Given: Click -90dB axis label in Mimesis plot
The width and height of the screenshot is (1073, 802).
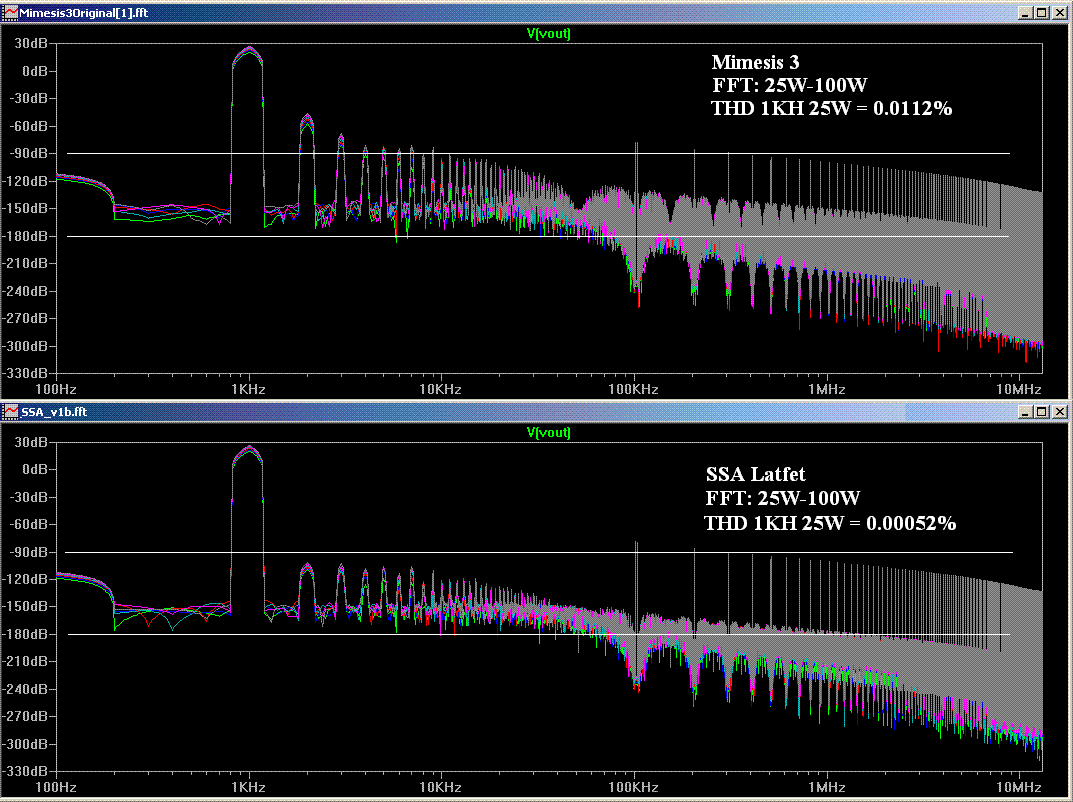Looking at the screenshot, I should (x=28, y=153).
